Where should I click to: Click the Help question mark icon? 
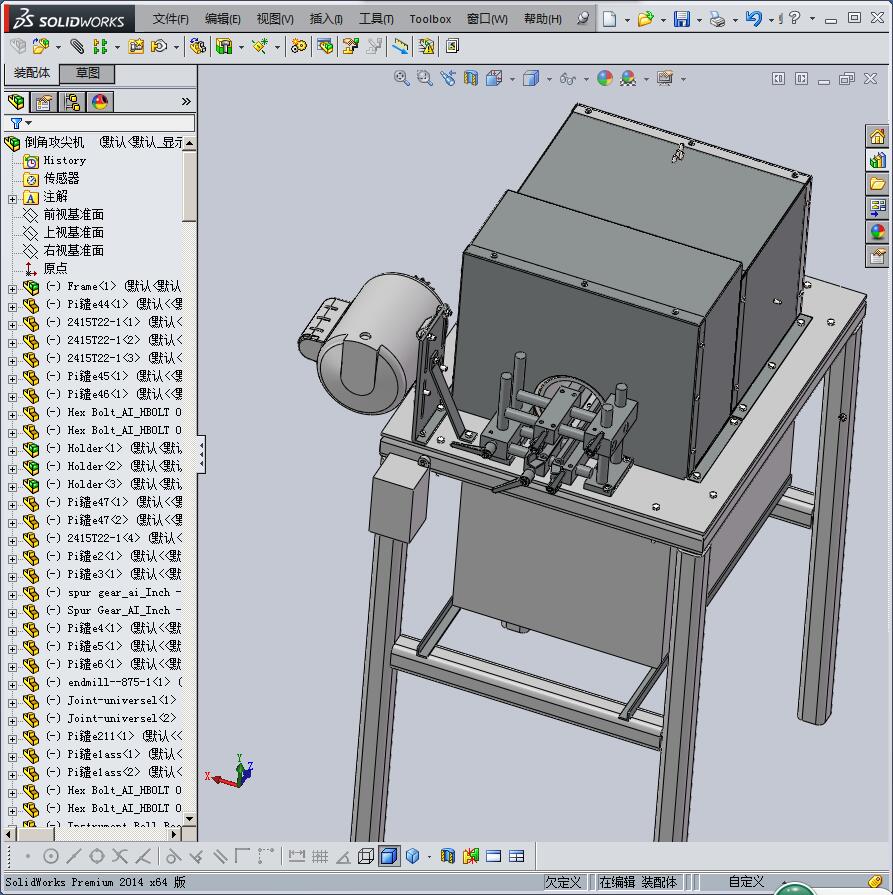tap(794, 18)
